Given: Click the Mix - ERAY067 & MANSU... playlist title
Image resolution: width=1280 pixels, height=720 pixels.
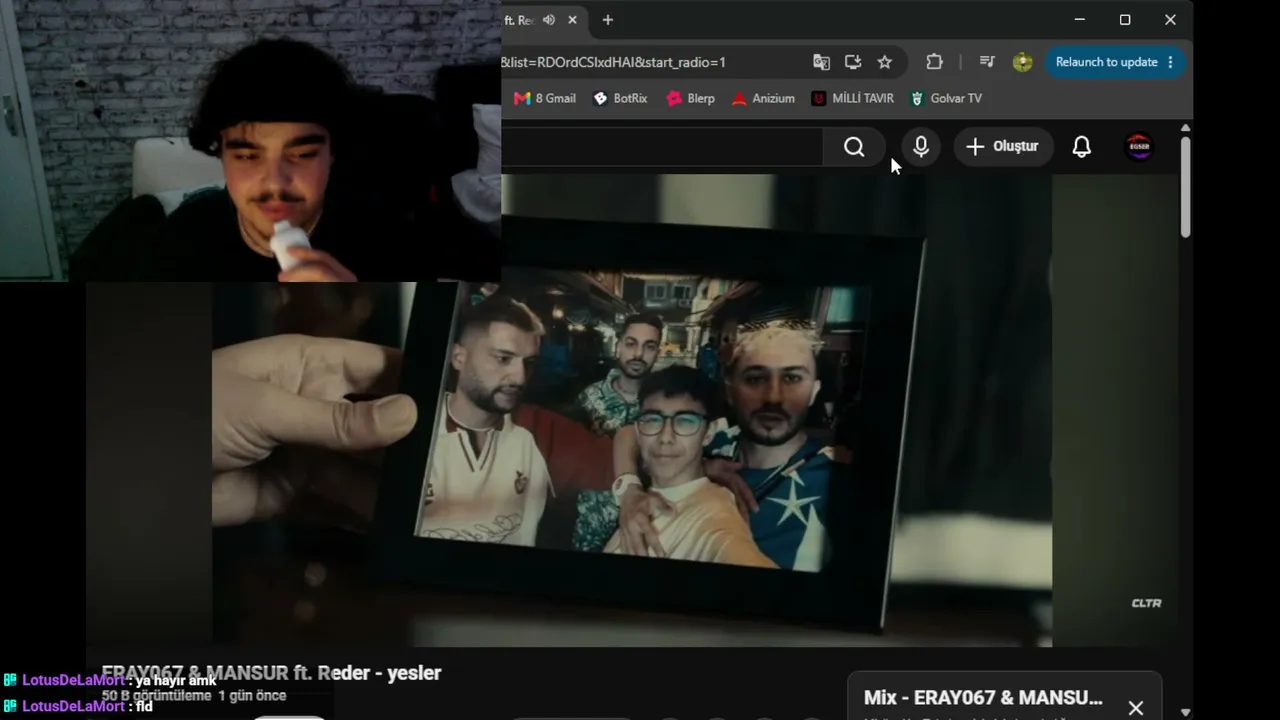Looking at the screenshot, I should pos(983,698).
